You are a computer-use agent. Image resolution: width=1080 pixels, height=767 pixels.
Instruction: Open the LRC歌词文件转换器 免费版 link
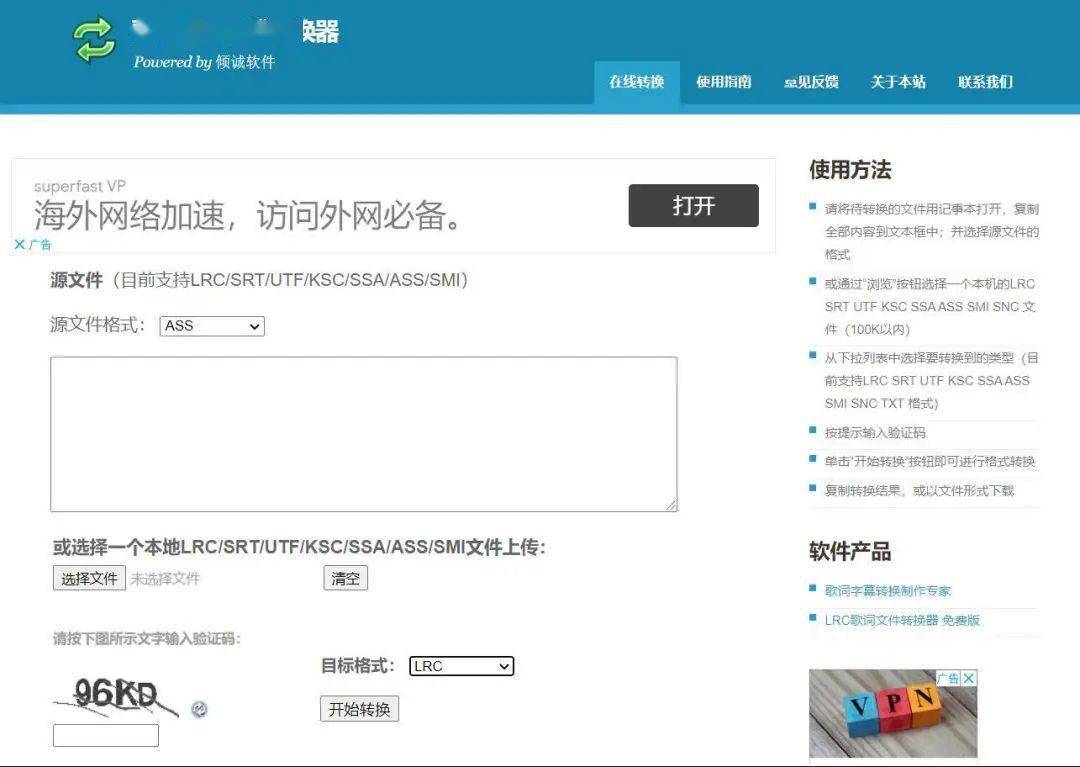[x=902, y=620]
